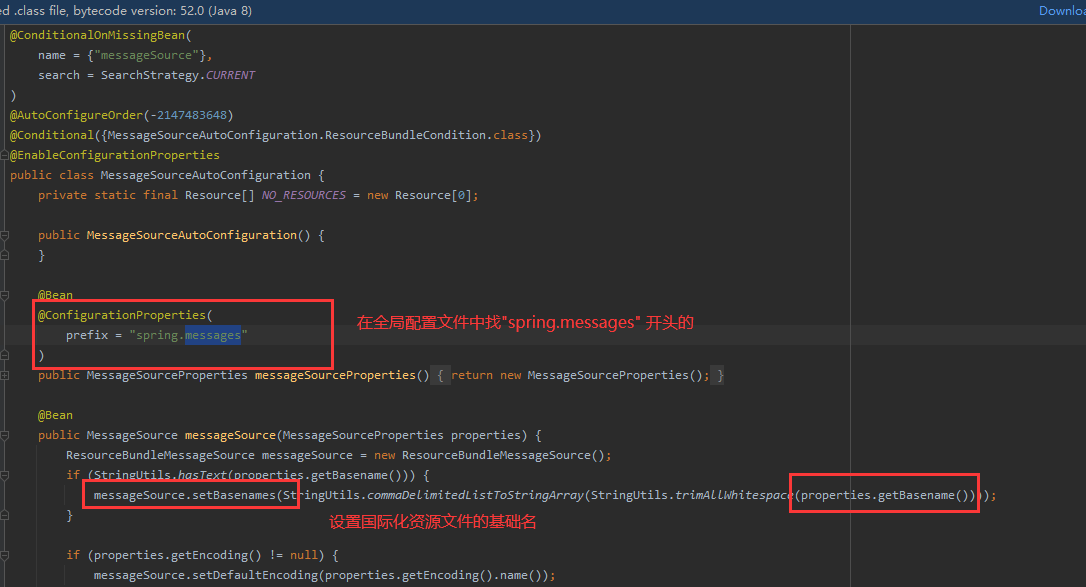Click the "messageSource" string in name attribute
The image size is (1086, 587).
pyautogui.click(x=146, y=55)
